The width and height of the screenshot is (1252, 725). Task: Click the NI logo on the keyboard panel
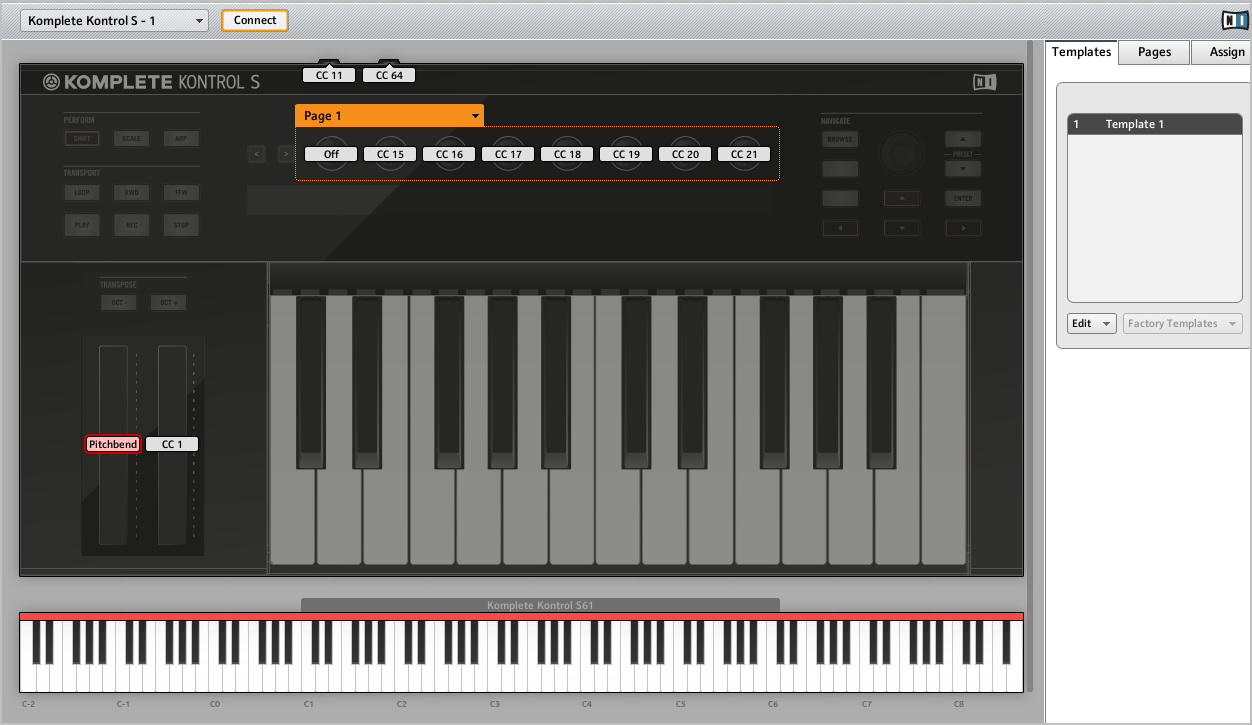coord(985,83)
